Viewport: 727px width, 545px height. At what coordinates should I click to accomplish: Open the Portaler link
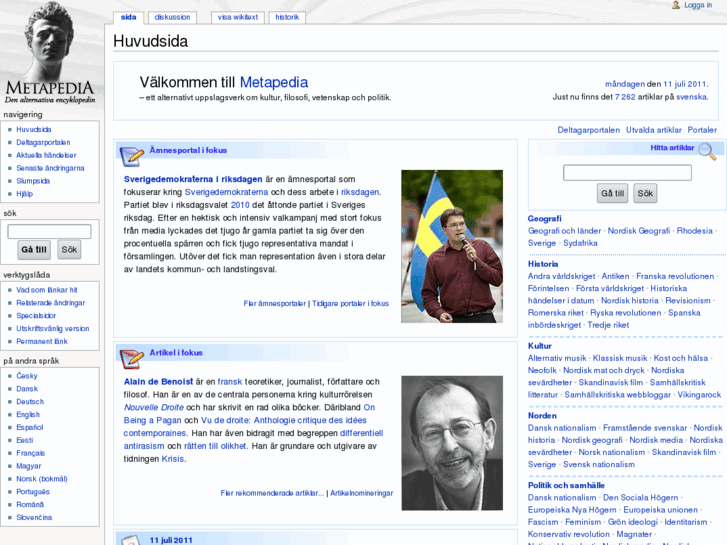(702, 130)
